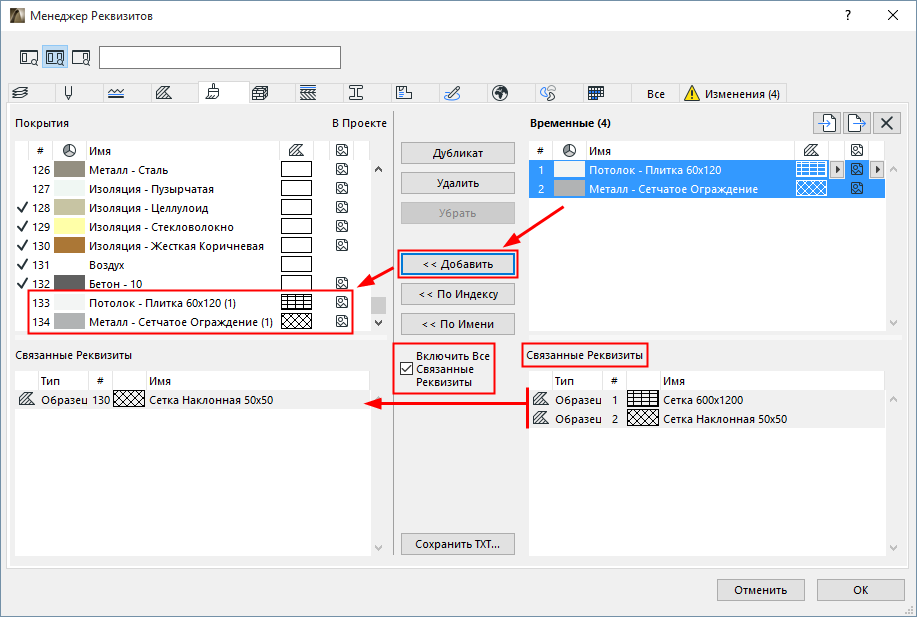This screenshot has height=617, width=917.
Task: Sort project list by the sphere column header
Action: click(x=69, y=151)
